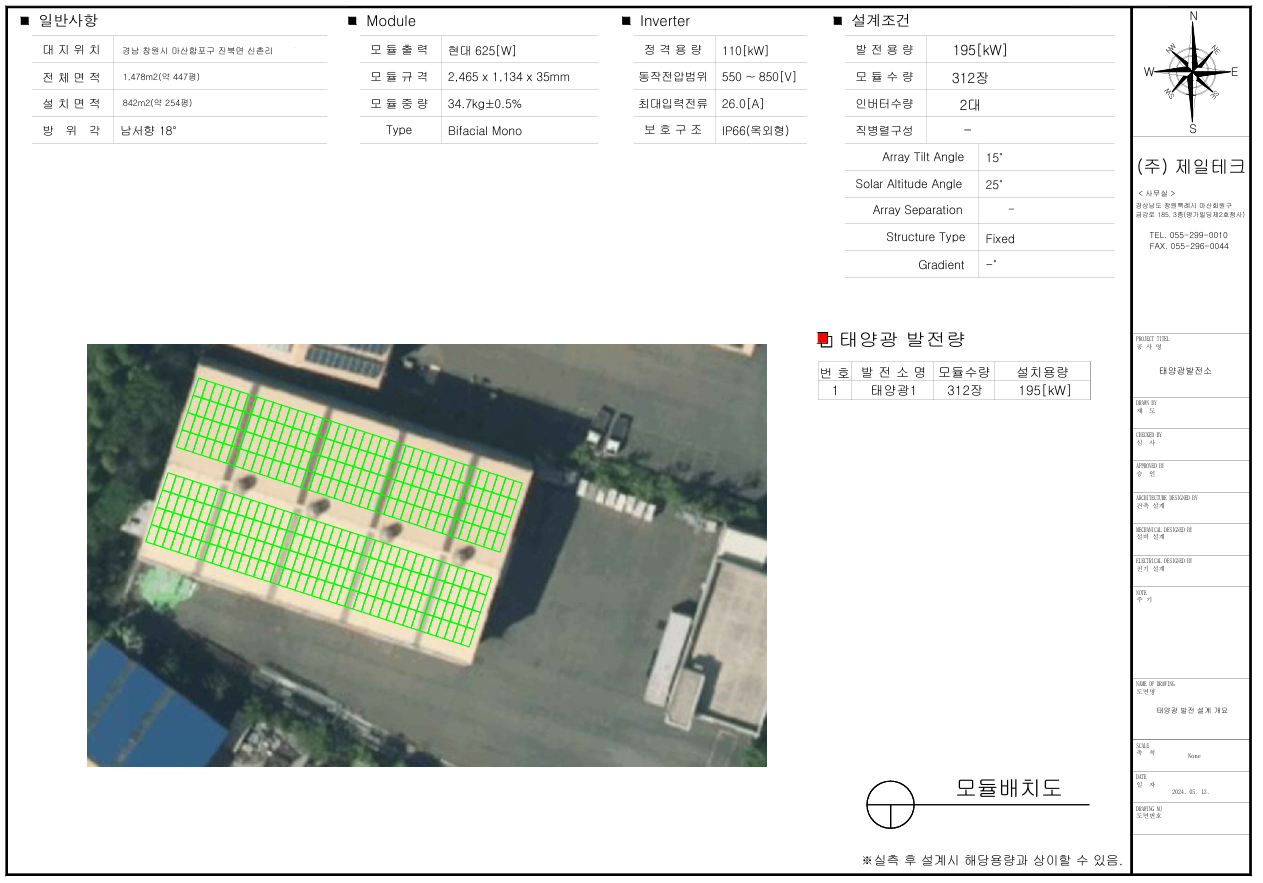Image resolution: width=1263 pixels, height=883 pixels.
Task: Select the 현대 625[W] module output cell
Action: [x=482, y=50]
